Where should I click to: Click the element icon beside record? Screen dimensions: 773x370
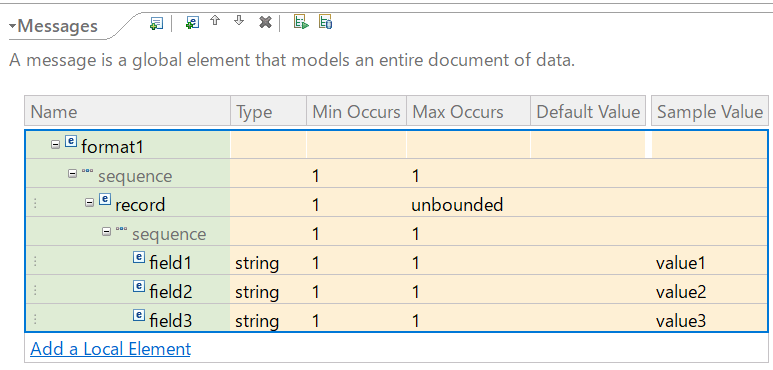click(x=105, y=200)
